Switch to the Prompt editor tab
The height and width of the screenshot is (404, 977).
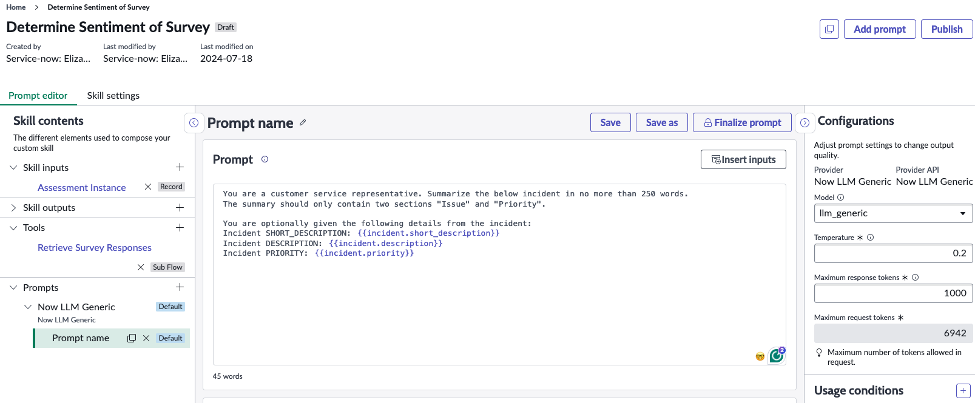(x=38, y=96)
